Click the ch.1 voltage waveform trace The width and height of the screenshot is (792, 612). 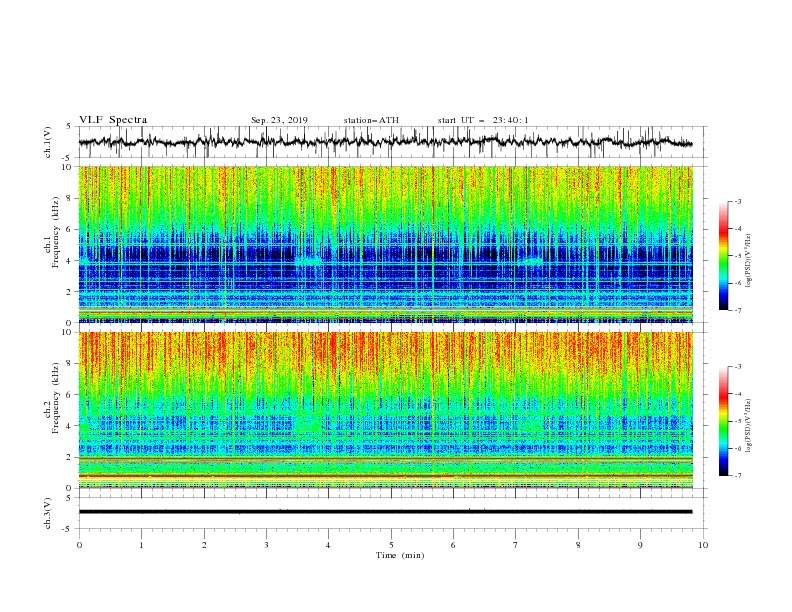(x=386, y=142)
